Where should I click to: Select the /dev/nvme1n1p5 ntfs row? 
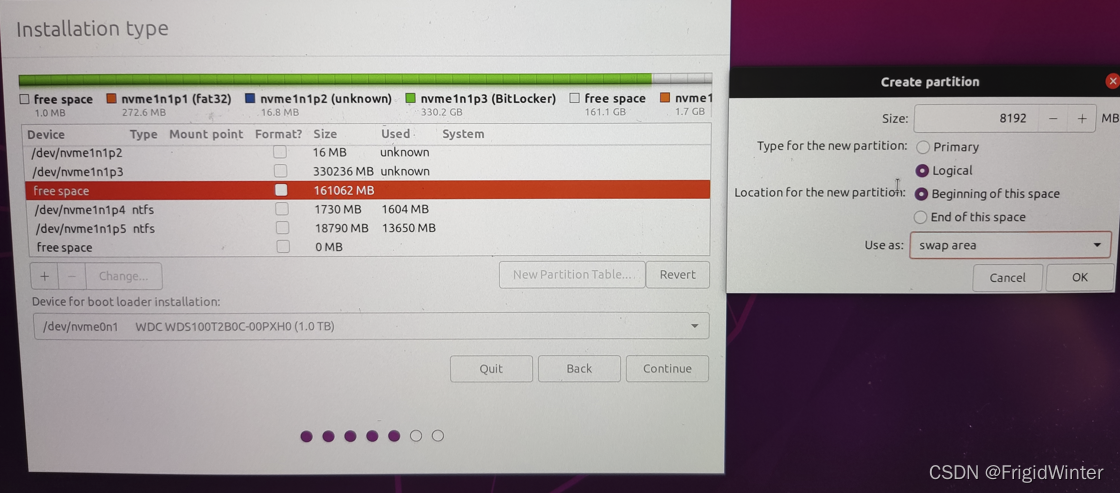pos(367,229)
